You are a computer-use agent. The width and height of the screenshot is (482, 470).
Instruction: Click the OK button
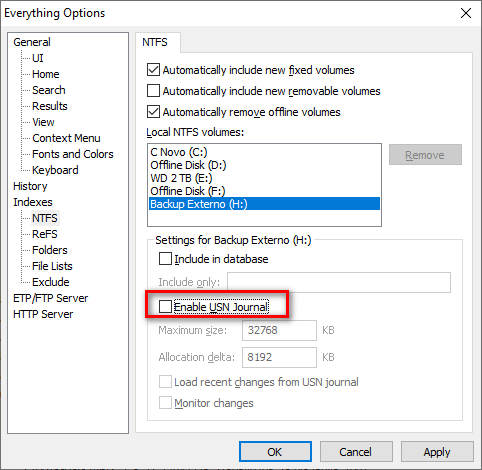pyautogui.click(x=275, y=452)
